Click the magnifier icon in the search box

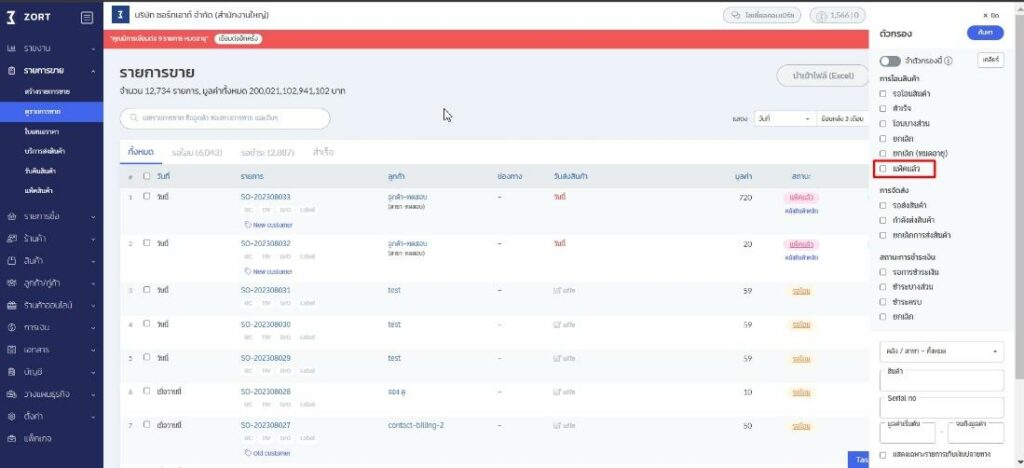coord(133,118)
